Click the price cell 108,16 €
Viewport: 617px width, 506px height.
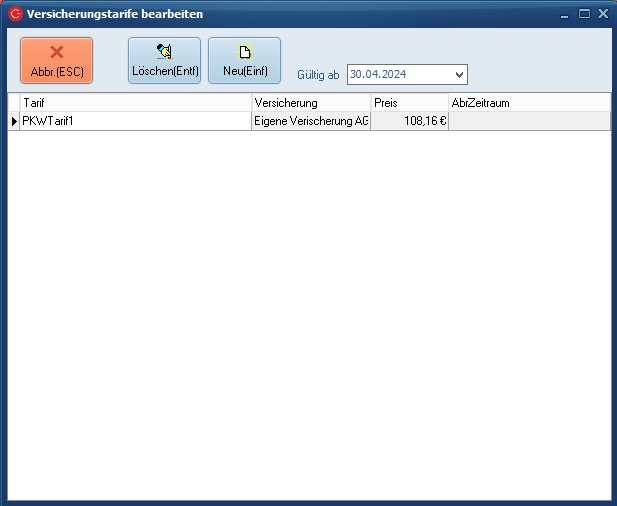point(409,121)
